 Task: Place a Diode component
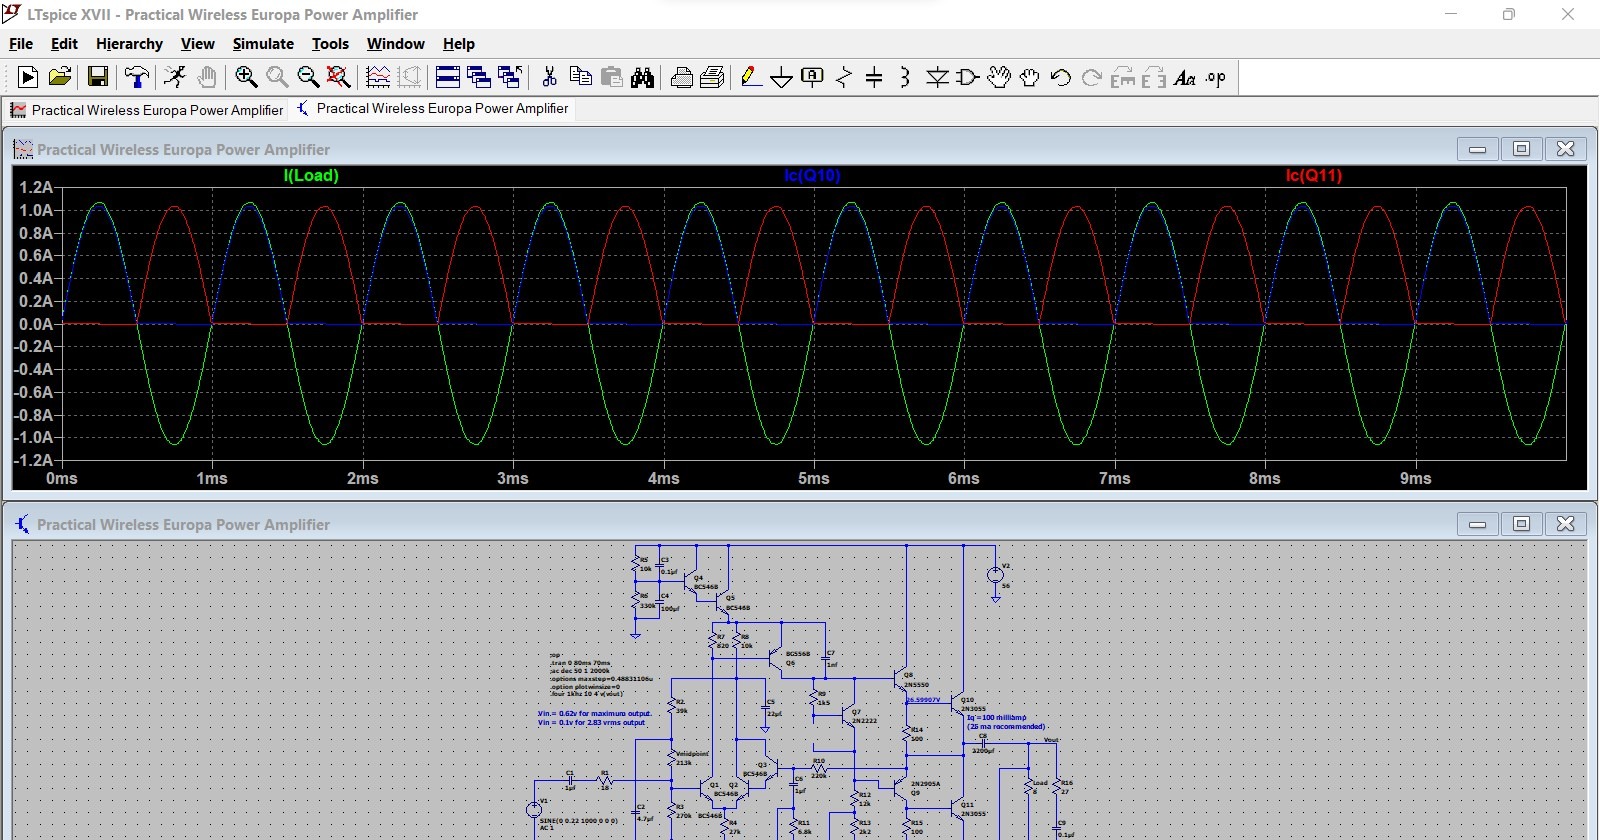click(x=937, y=77)
